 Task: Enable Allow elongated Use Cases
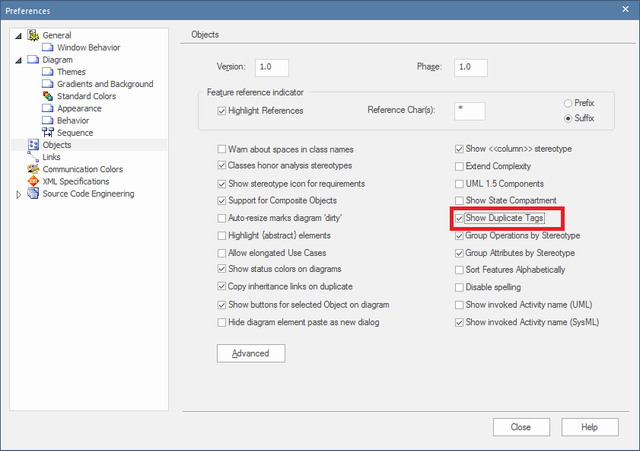point(222,253)
